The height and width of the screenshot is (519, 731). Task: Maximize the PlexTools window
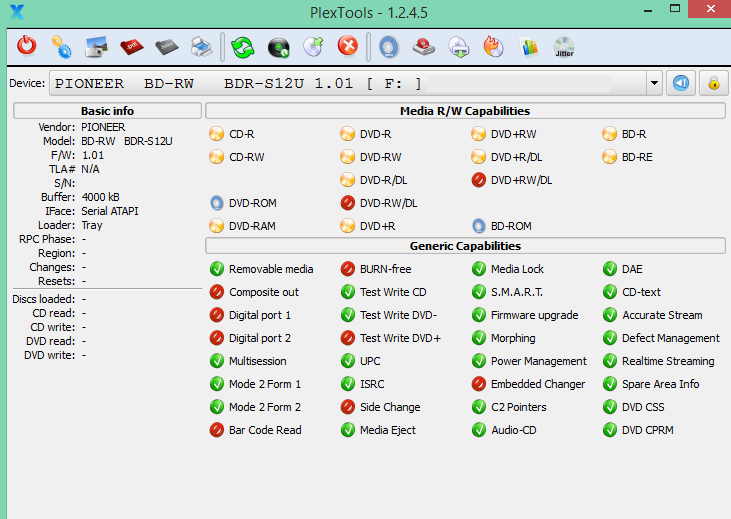click(x=675, y=8)
